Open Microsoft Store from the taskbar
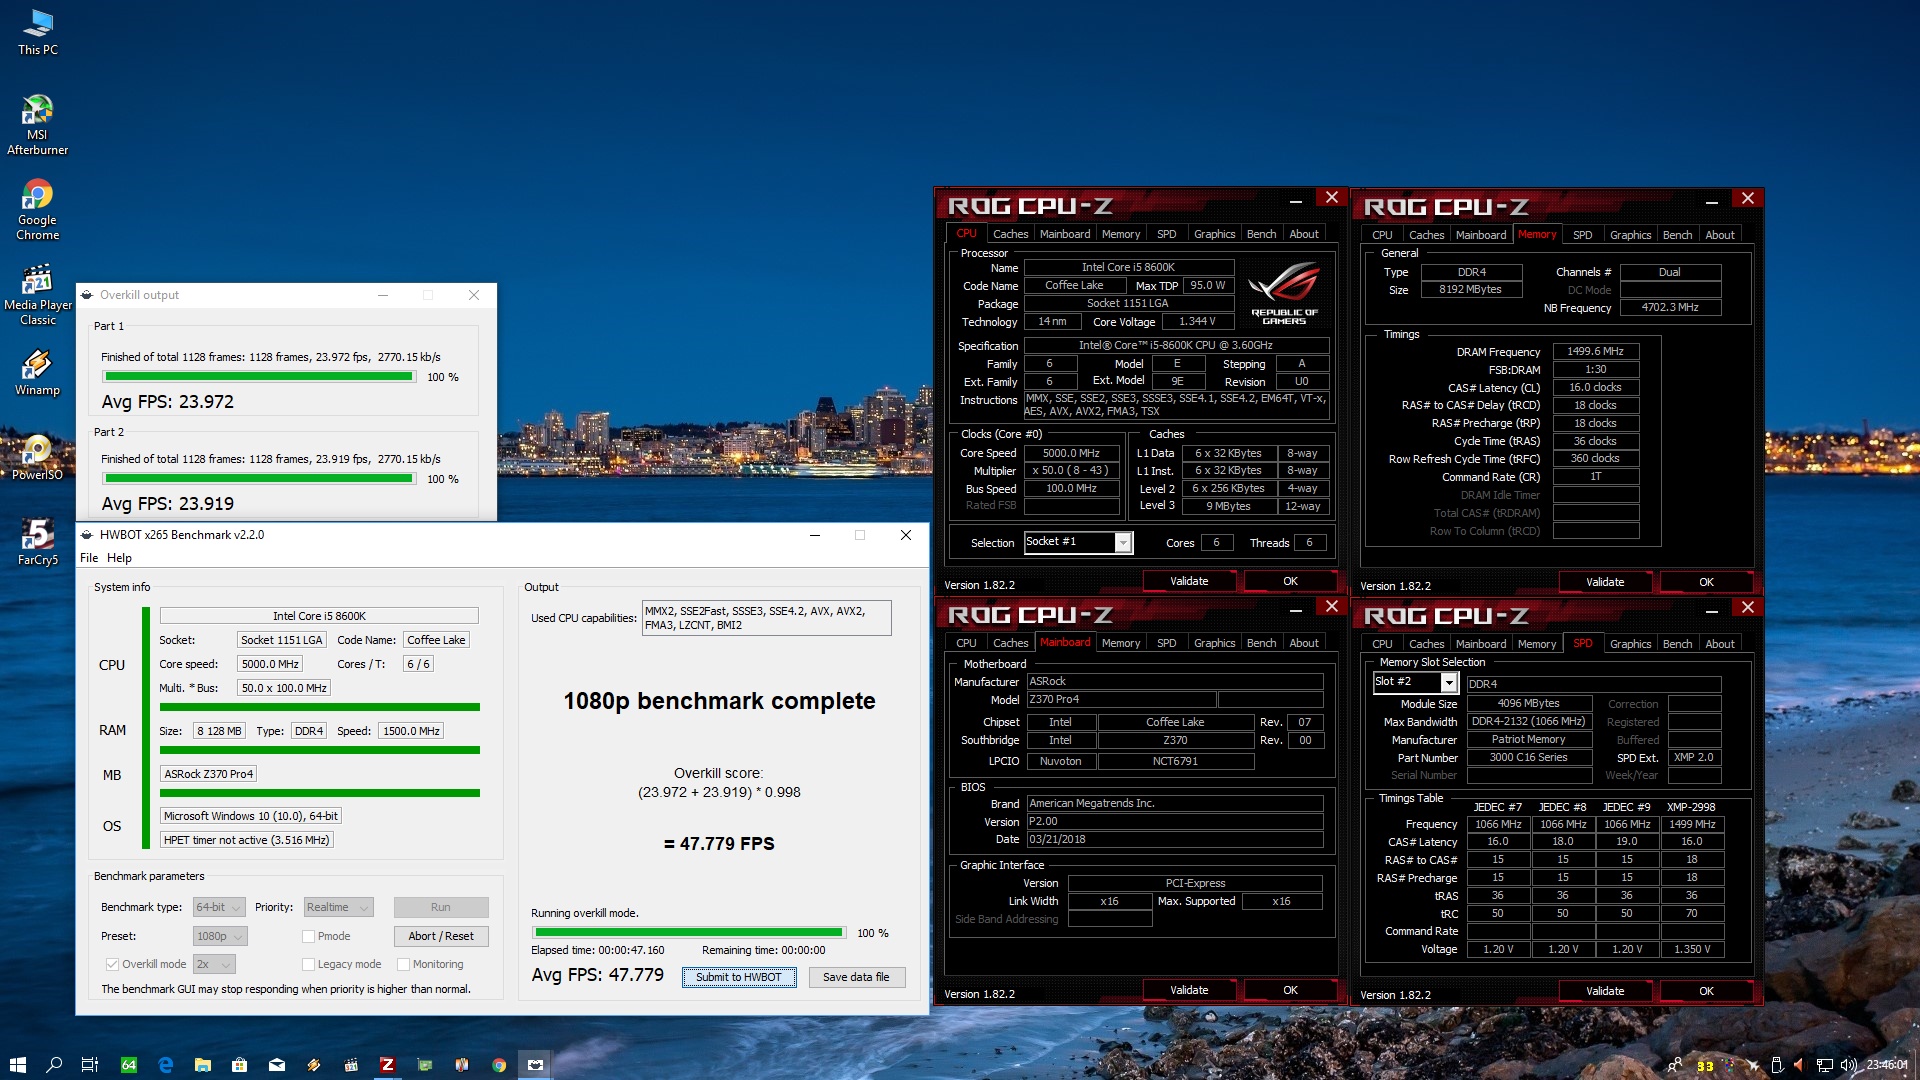Screen dimensions: 1920x1080 [x=240, y=1065]
